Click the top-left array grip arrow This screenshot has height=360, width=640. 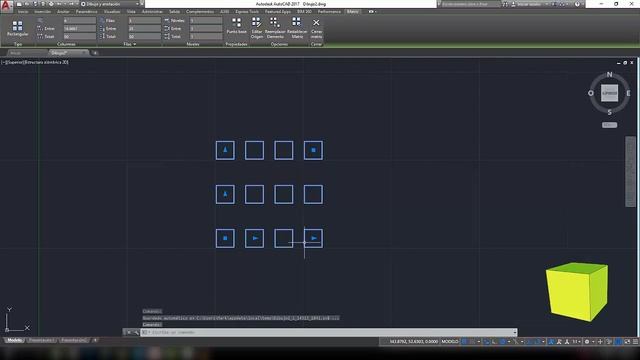pos(225,150)
